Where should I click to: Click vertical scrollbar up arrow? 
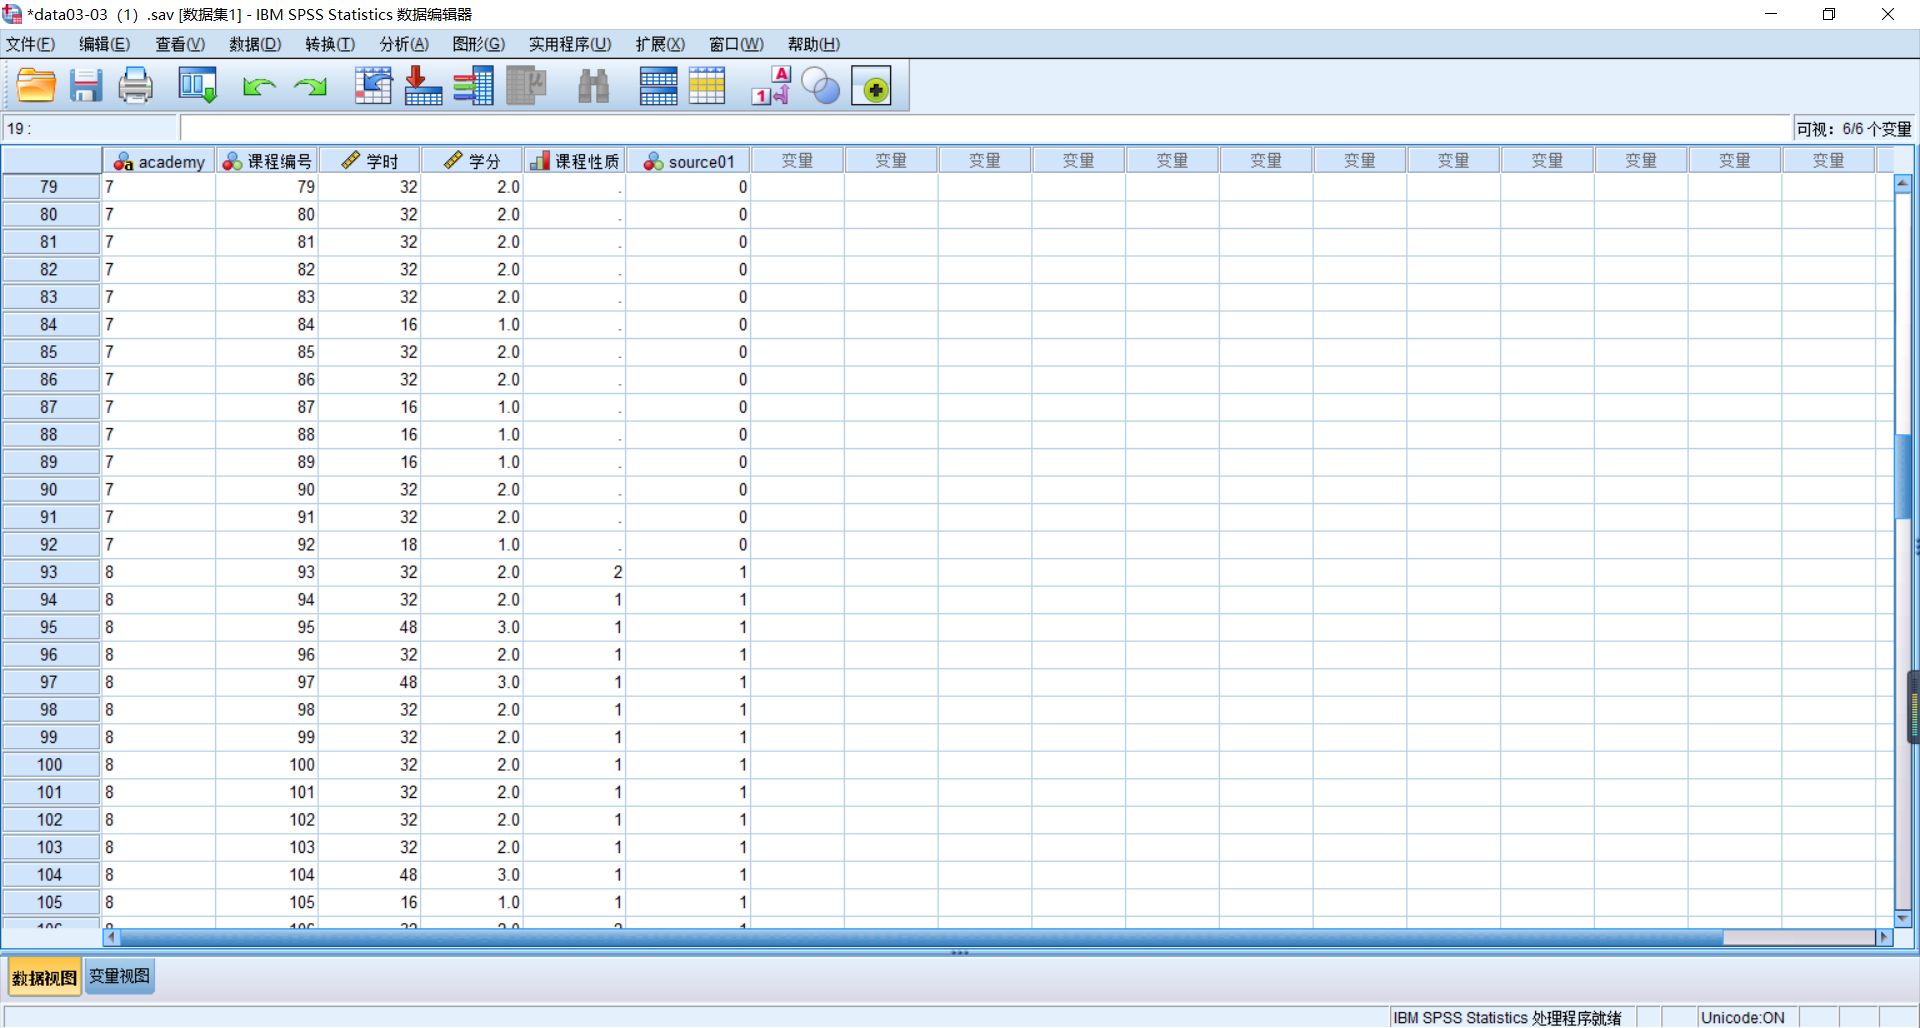(1903, 184)
